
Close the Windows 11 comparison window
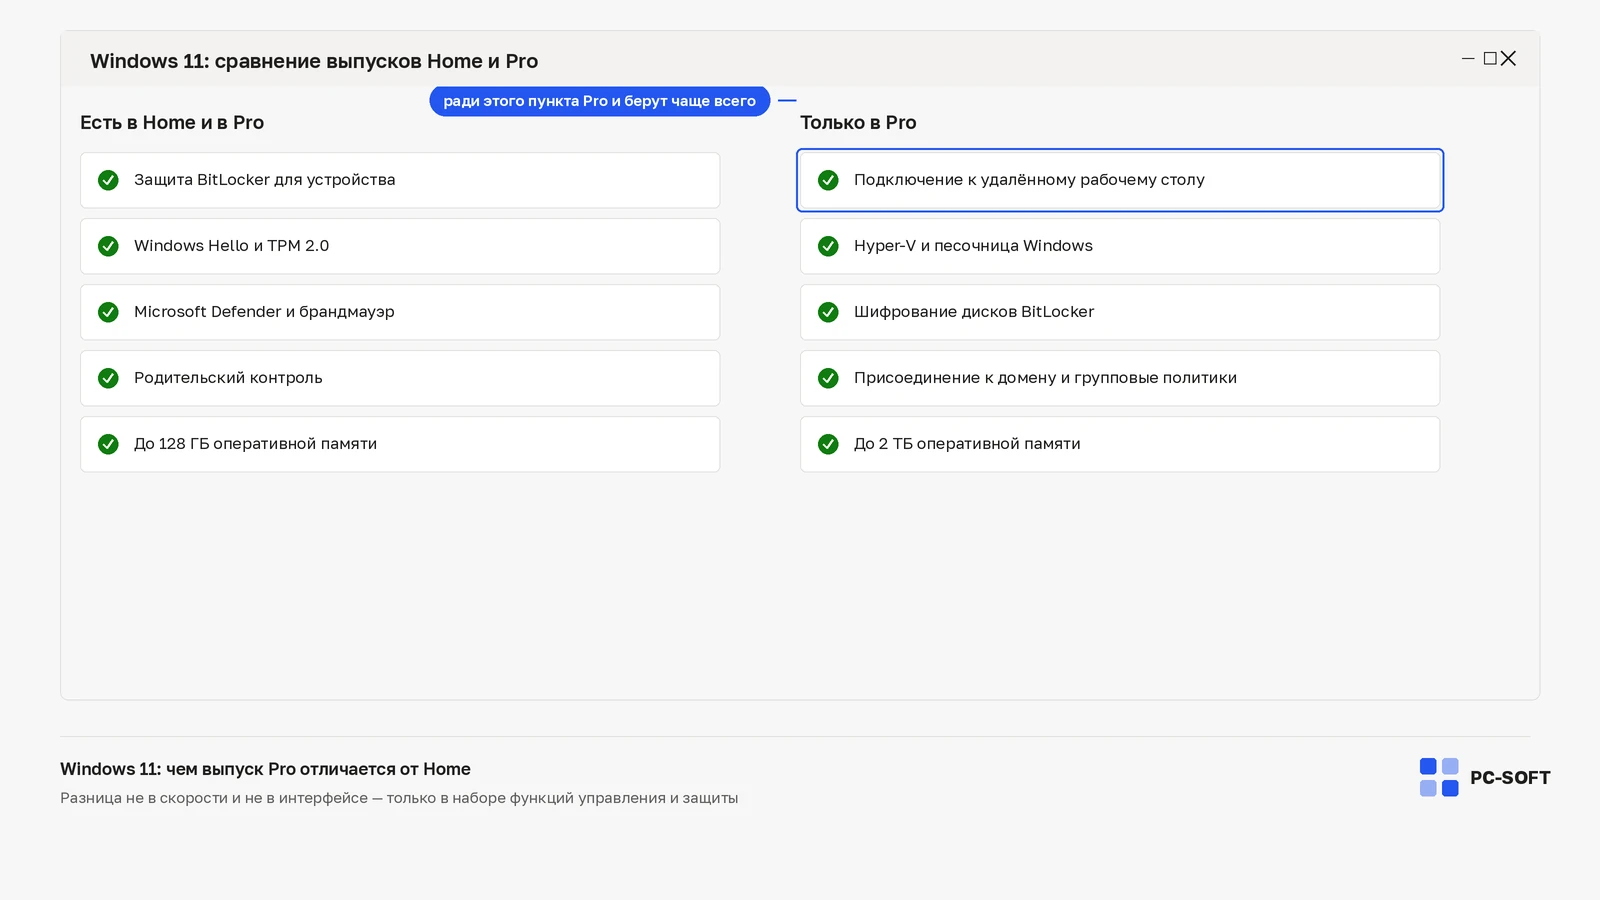point(1509,59)
